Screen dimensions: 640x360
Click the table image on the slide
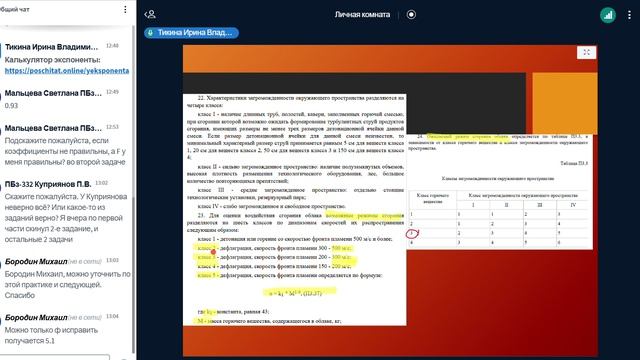[x=500, y=191]
